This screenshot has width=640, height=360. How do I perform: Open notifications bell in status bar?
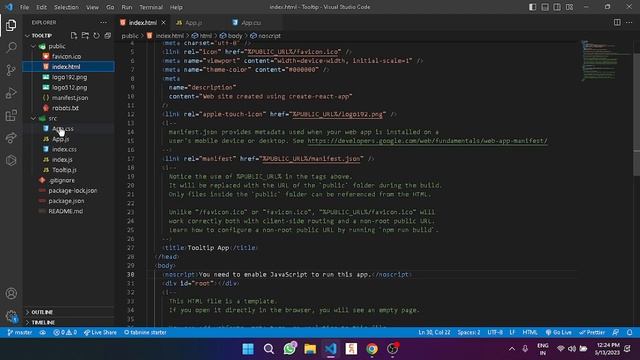pos(629,332)
